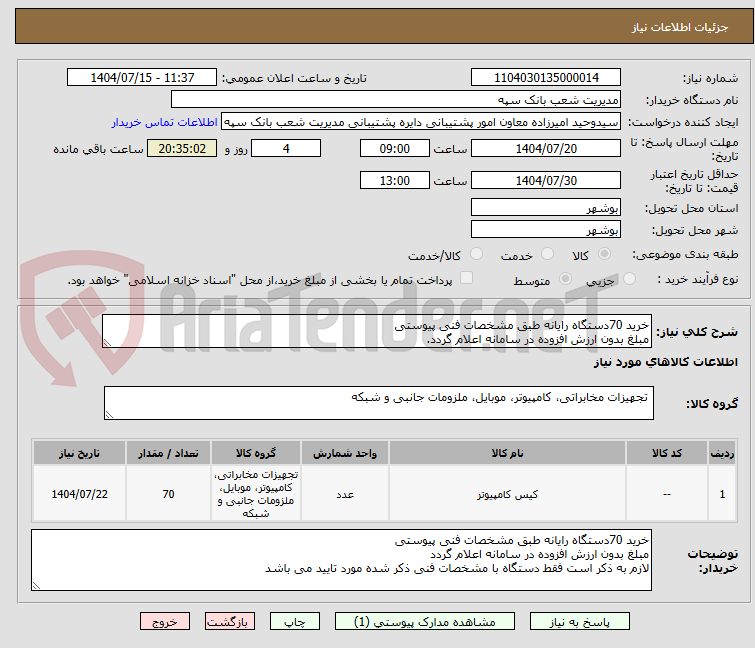Click the price validity date 1404/07/30
The width and height of the screenshot is (755, 648).
pyautogui.click(x=546, y=181)
